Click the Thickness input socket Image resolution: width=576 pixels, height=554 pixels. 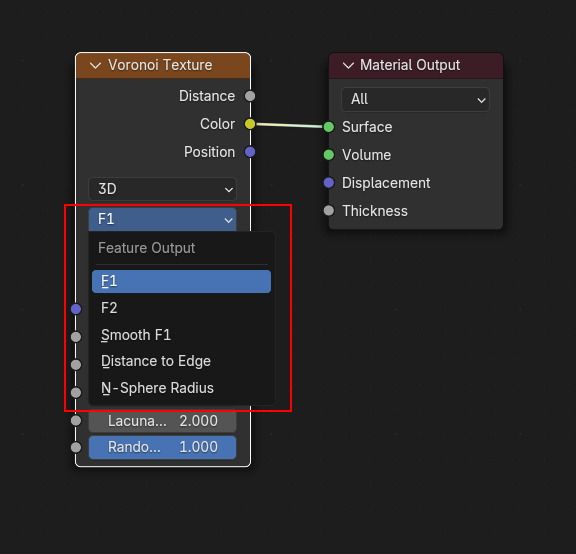[329, 211]
